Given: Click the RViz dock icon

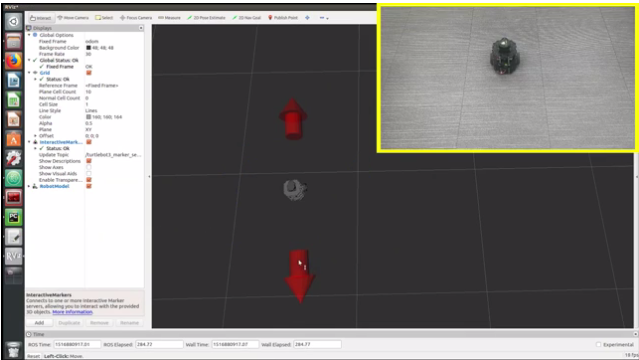Looking at the screenshot, I should (x=13, y=256).
